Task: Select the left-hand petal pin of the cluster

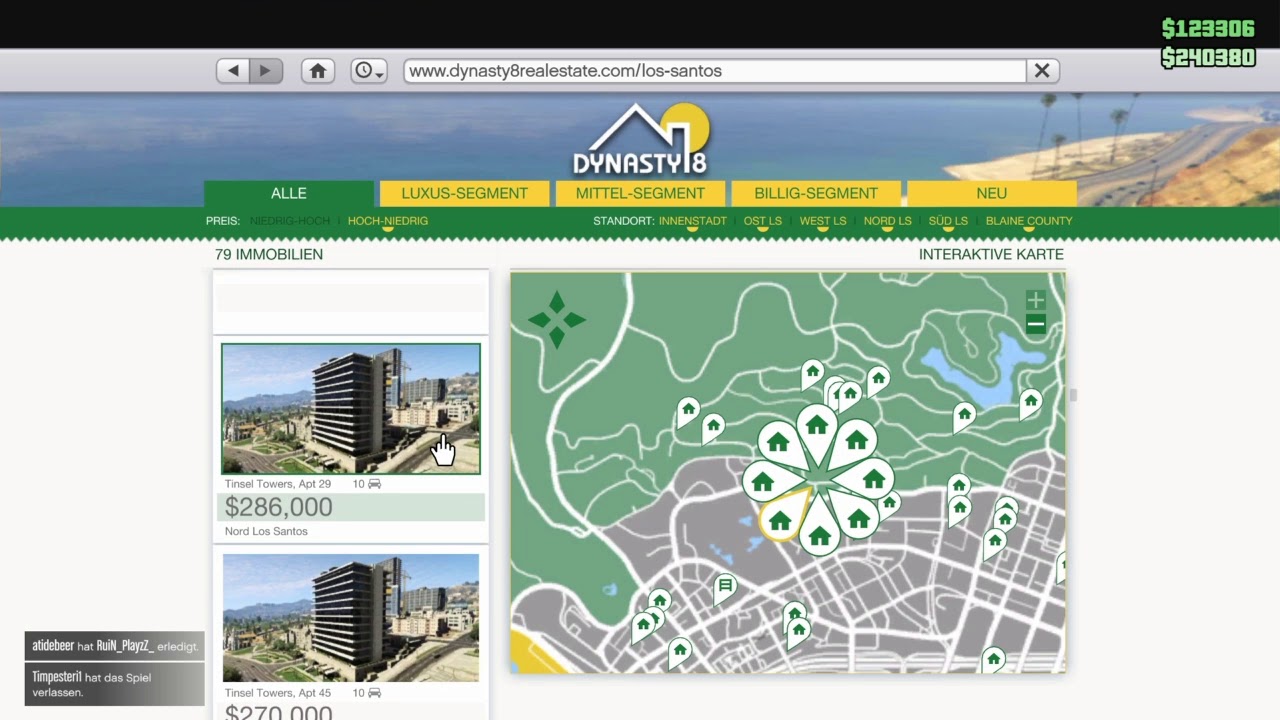Action: click(x=765, y=482)
